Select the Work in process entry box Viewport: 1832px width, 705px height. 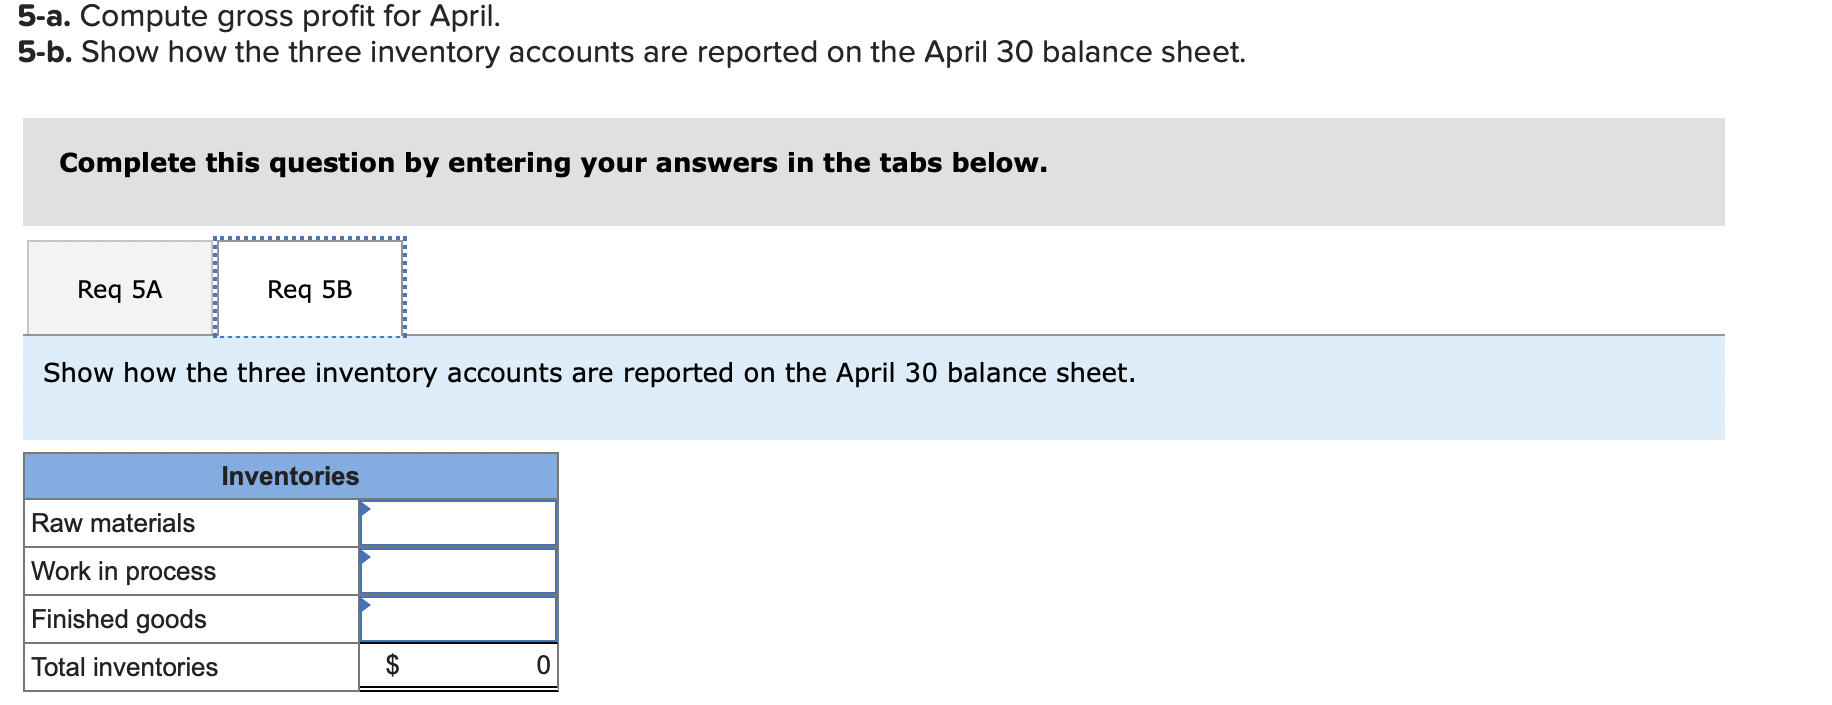pyautogui.click(x=460, y=570)
